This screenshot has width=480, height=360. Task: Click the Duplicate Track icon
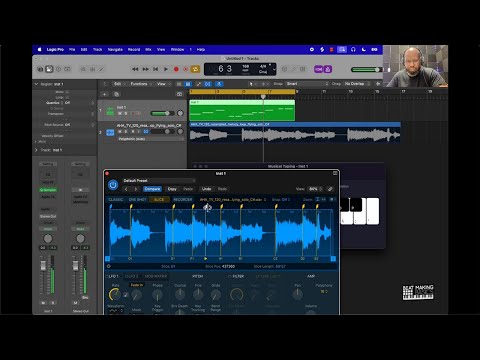pyautogui.click(x=116, y=94)
